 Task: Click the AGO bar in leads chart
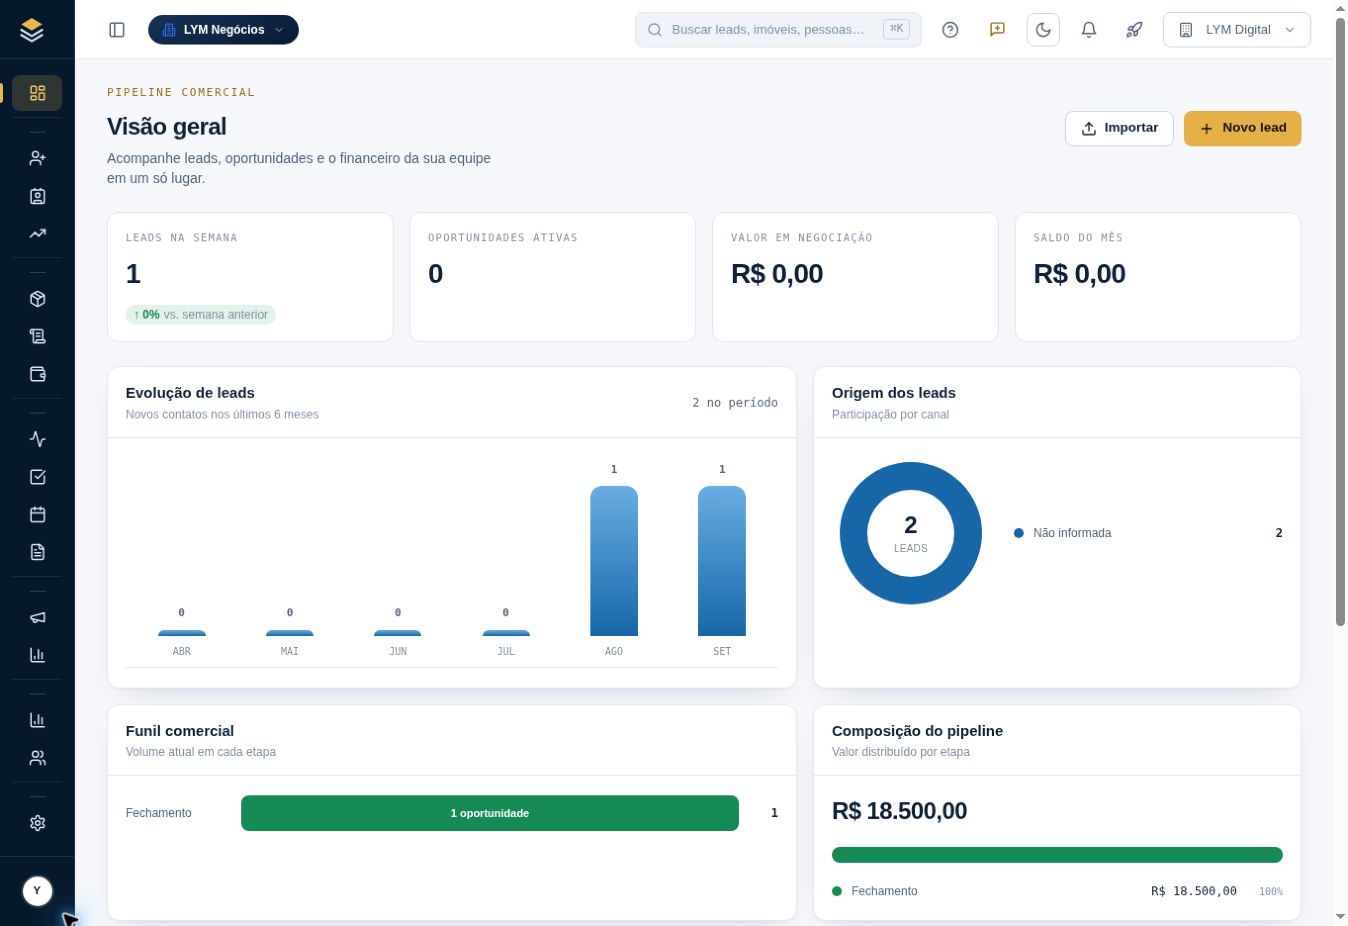click(x=614, y=561)
